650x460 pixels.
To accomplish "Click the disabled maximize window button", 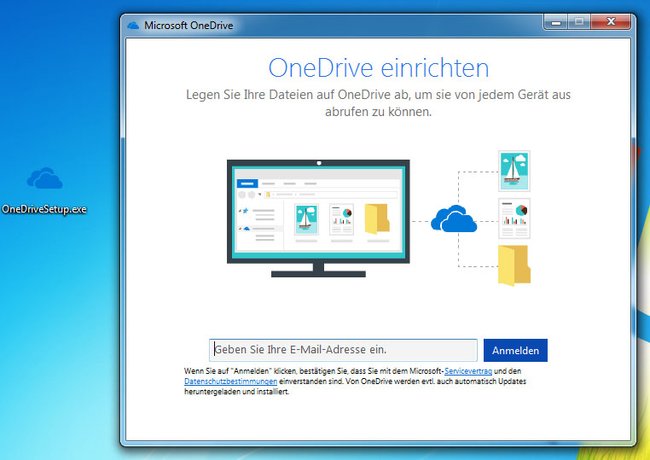I will pos(580,22).
